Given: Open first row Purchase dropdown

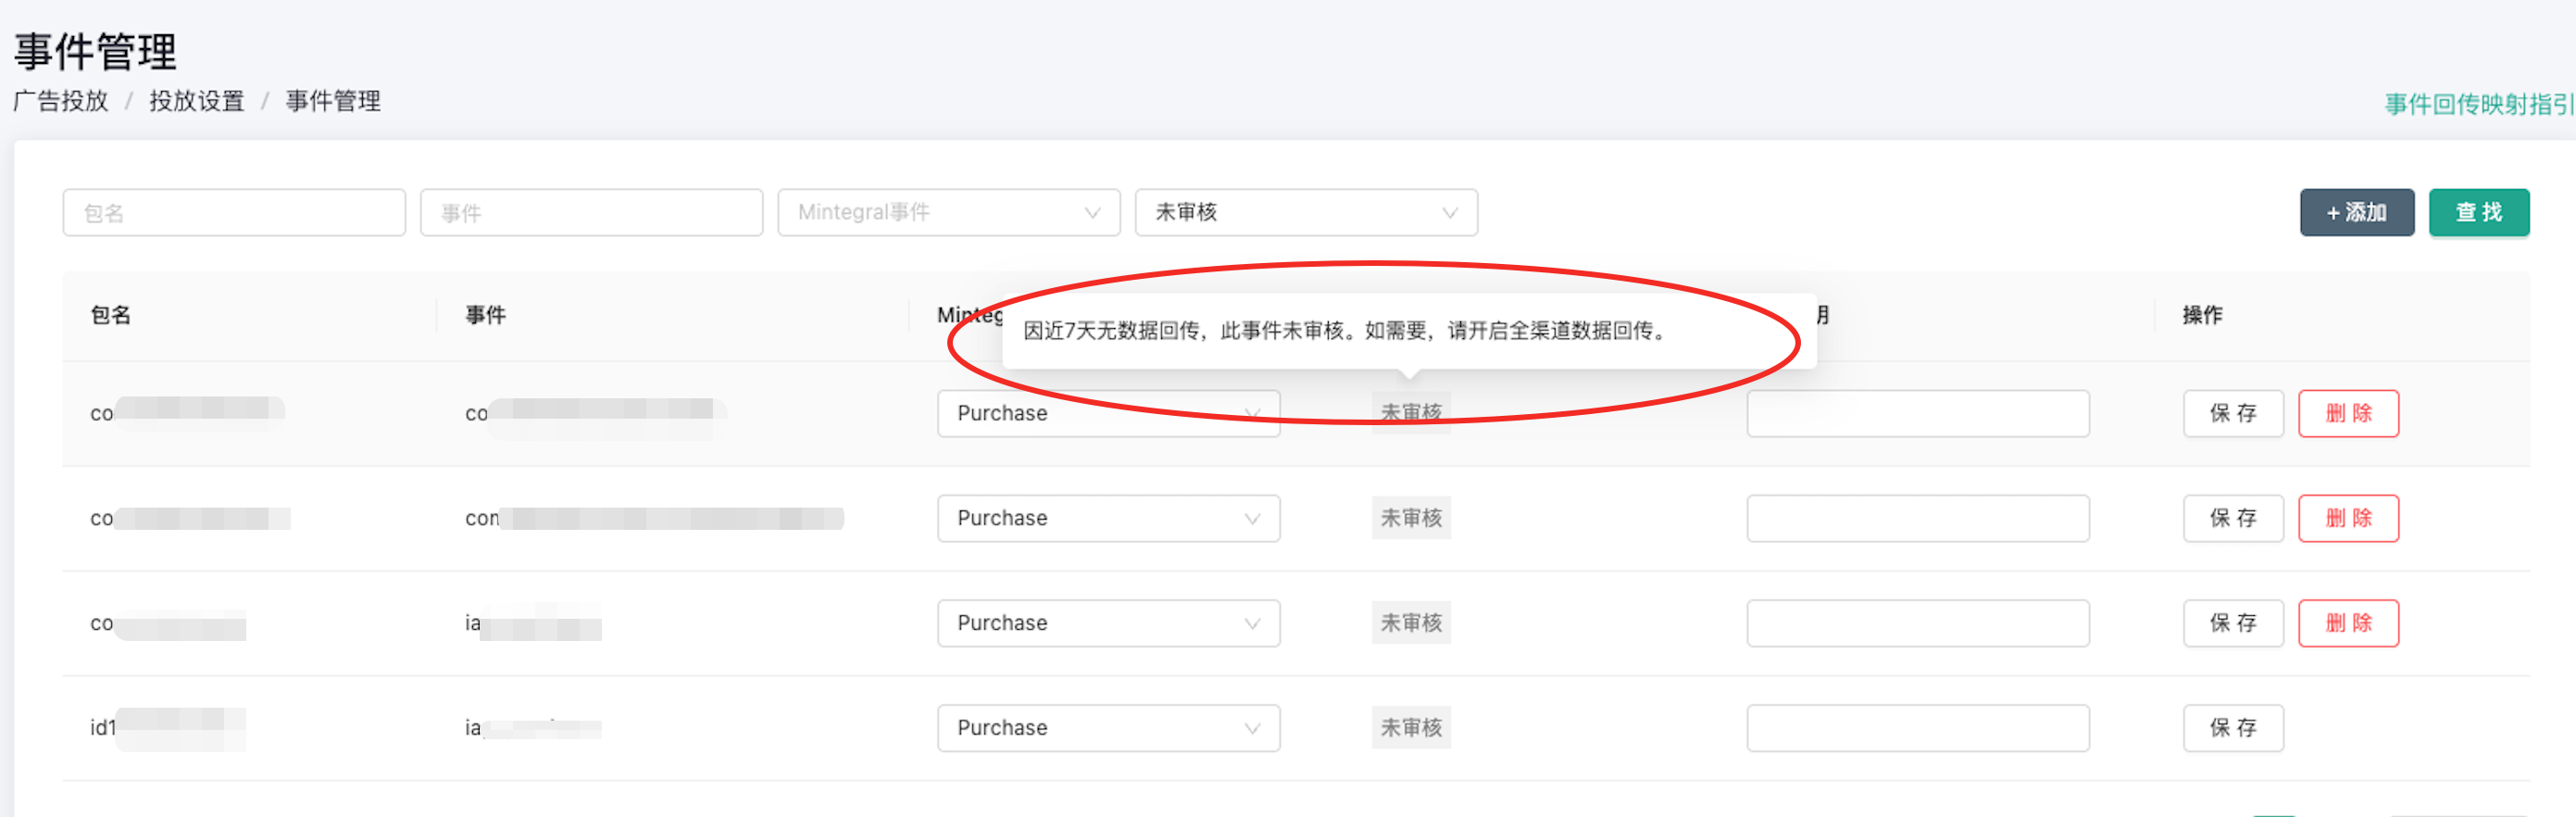Looking at the screenshot, I should pyautogui.click(x=1108, y=413).
